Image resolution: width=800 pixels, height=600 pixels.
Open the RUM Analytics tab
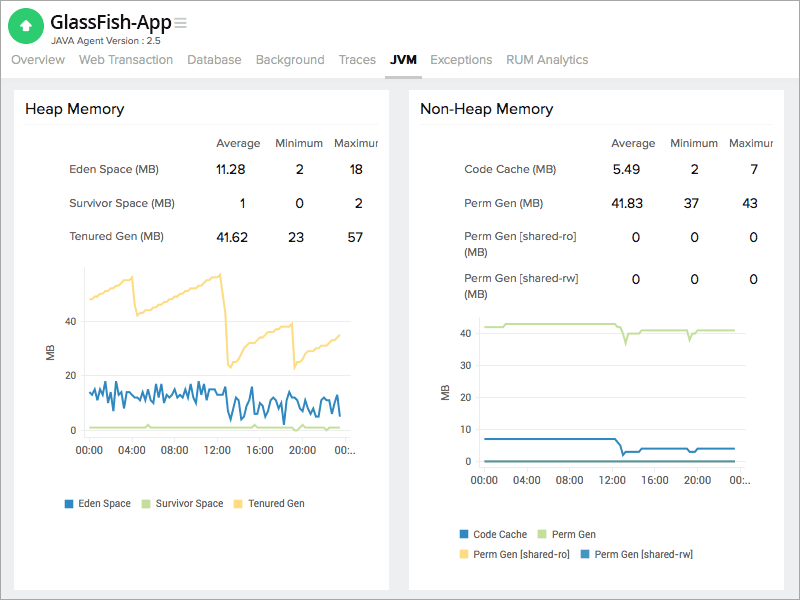(x=547, y=60)
